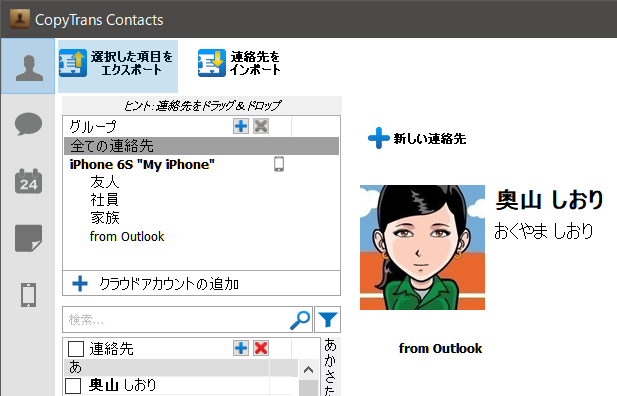The width and height of the screenshot is (617, 396).
Task: Click the contact photo of 奥山 しおり
Action: 422,247
